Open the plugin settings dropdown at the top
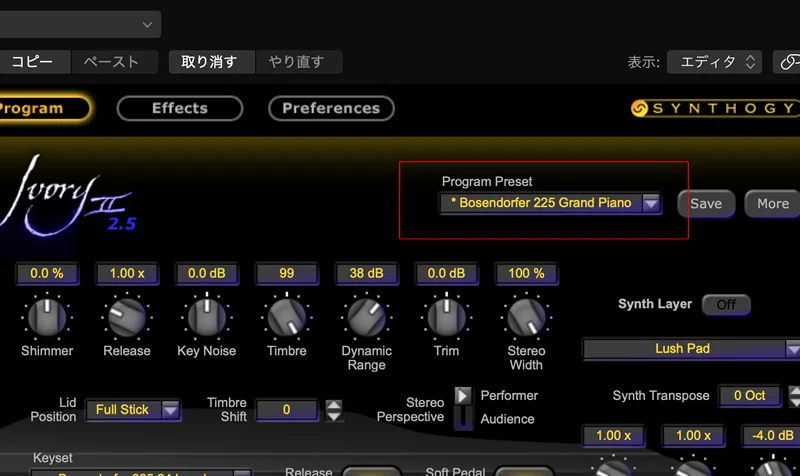Viewport: 800px width, 476px height. [80, 24]
